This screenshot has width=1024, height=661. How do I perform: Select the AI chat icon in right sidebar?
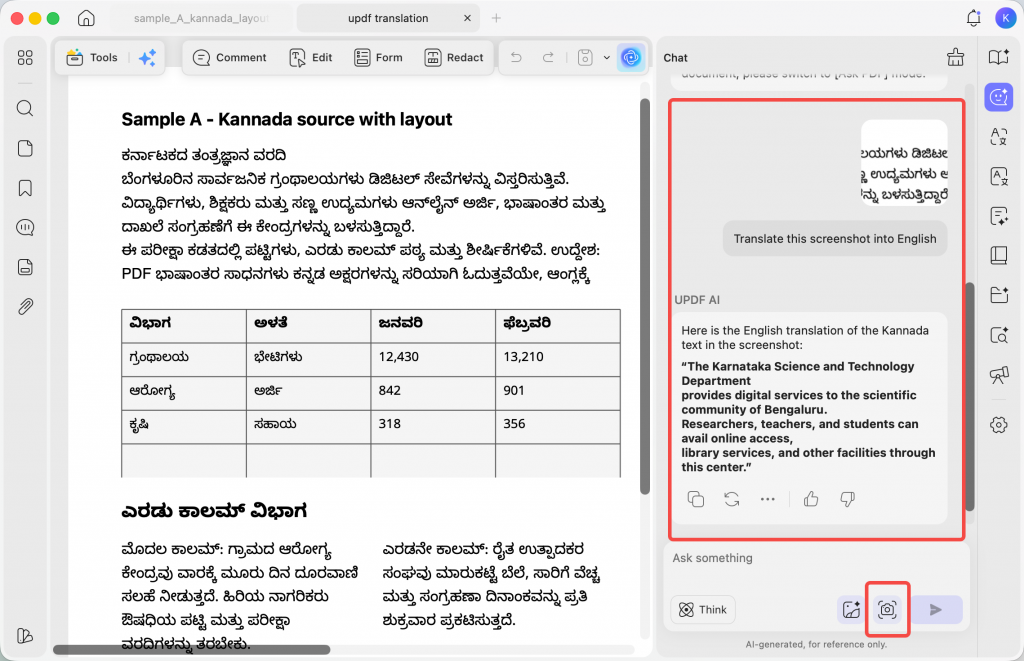tap(999, 97)
